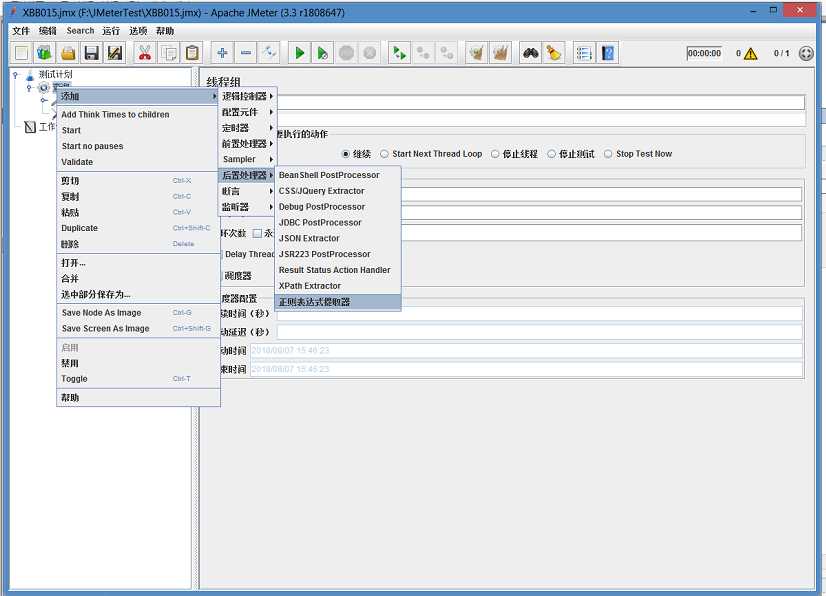
Task: Click the Remote Stop All icon
Action: [x=423, y=53]
